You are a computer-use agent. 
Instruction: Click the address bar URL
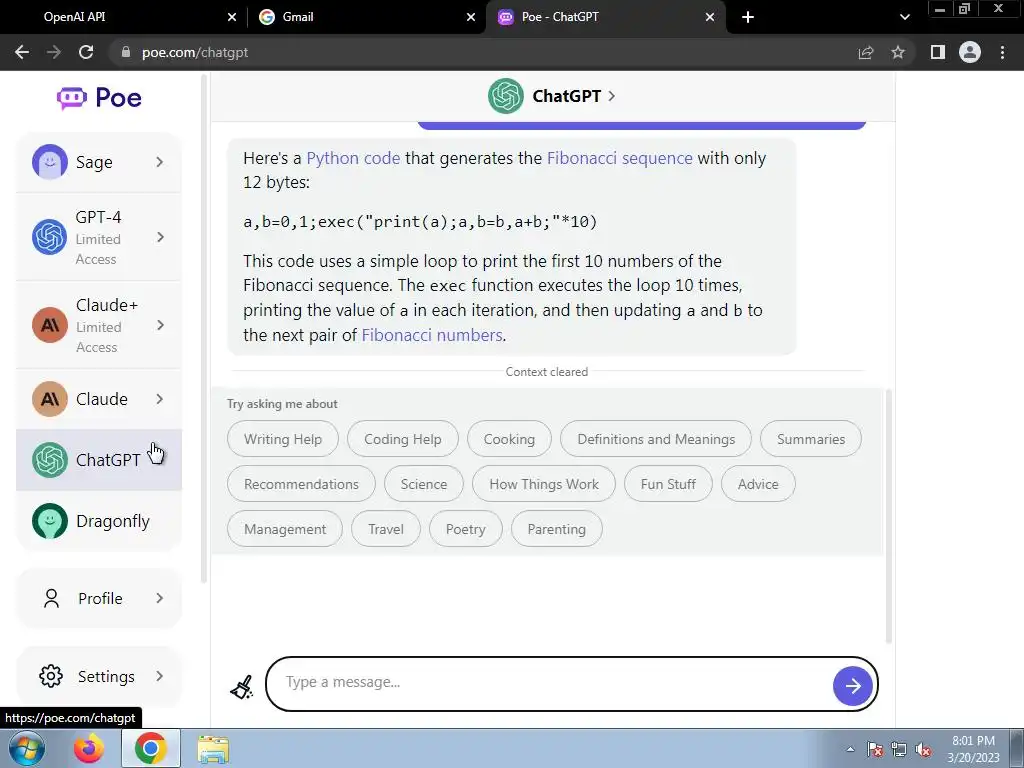pyautogui.click(x=195, y=52)
